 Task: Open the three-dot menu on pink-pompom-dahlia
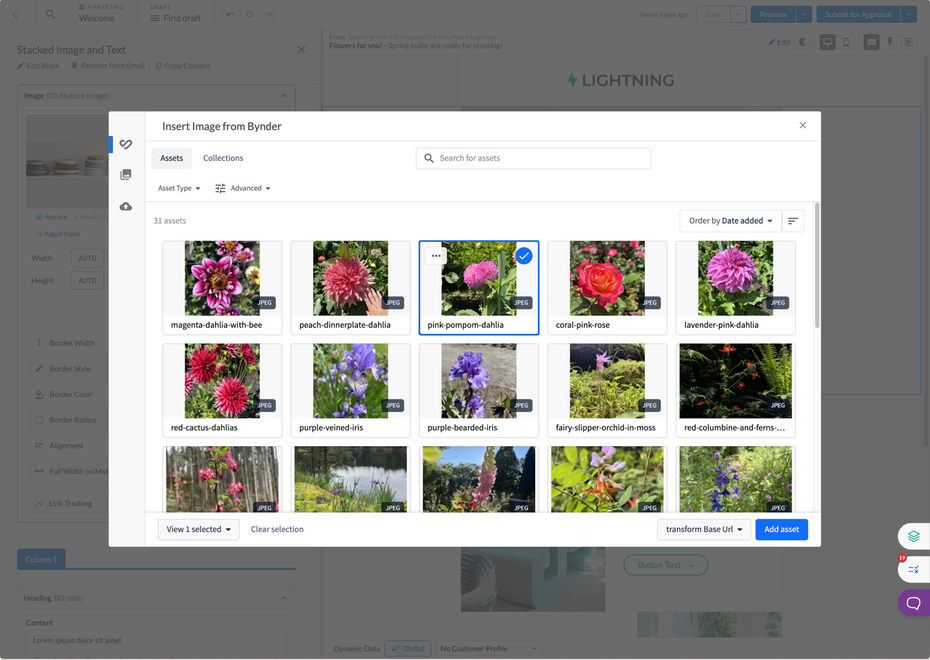(x=436, y=256)
